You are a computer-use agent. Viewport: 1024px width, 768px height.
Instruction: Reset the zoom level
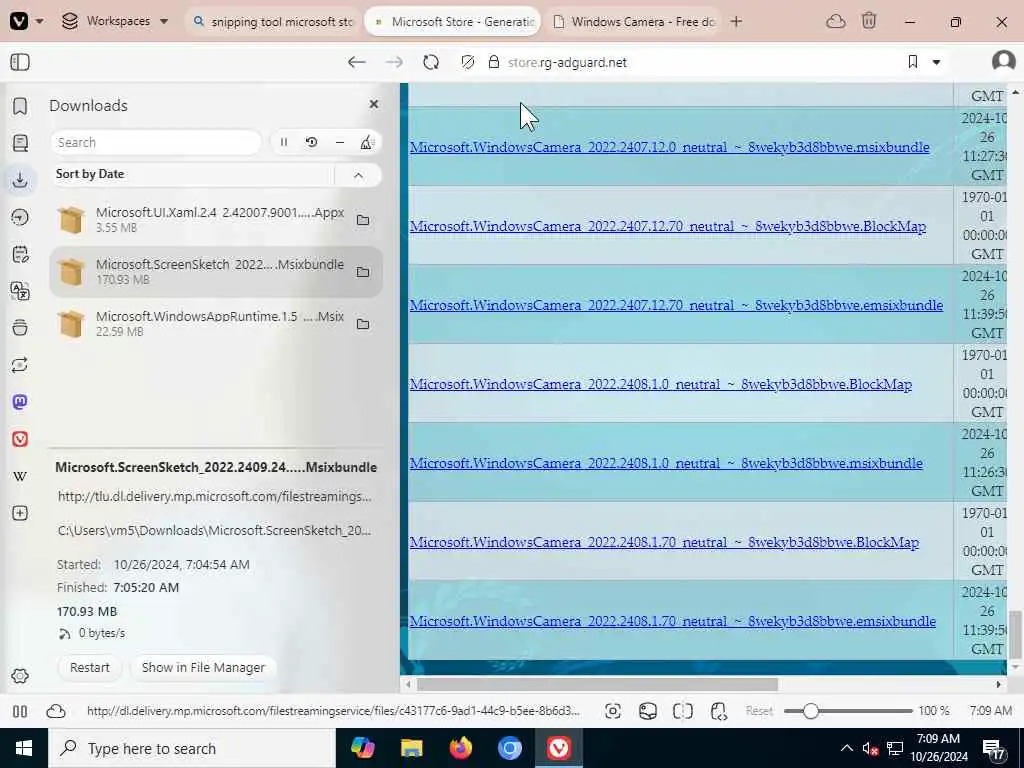[759, 711]
